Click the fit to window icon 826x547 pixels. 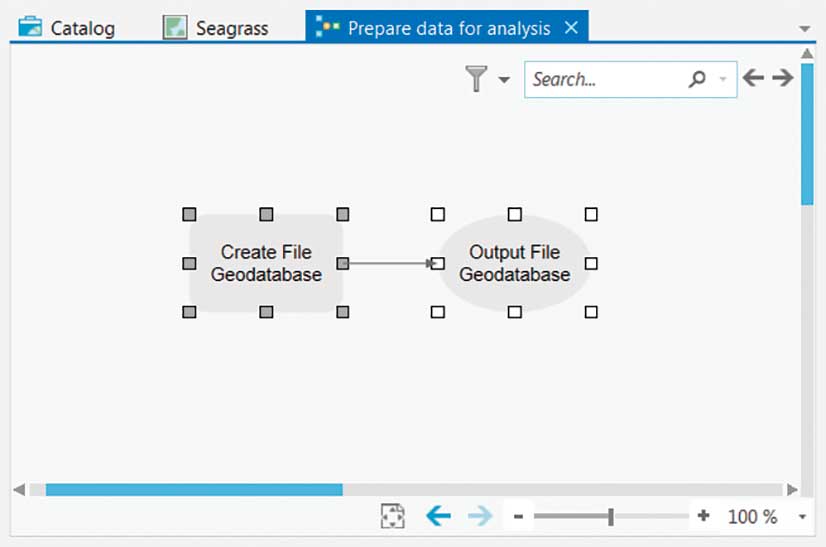pos(393,516)
